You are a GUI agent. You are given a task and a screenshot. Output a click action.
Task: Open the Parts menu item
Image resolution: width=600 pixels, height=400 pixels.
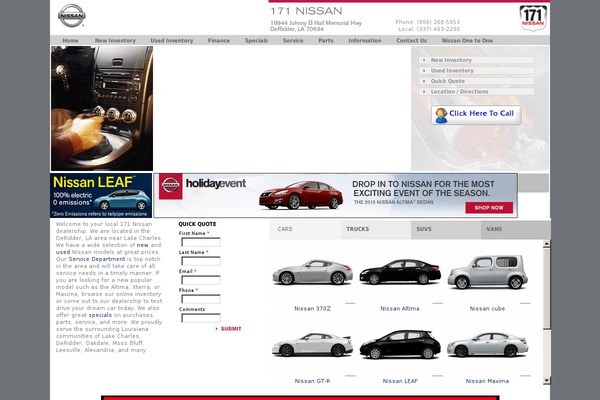tap(326, 41)
